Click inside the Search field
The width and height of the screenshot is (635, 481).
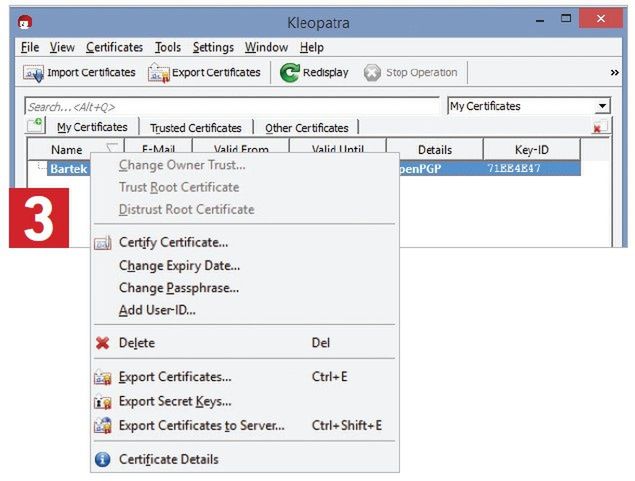click(232, 106)
